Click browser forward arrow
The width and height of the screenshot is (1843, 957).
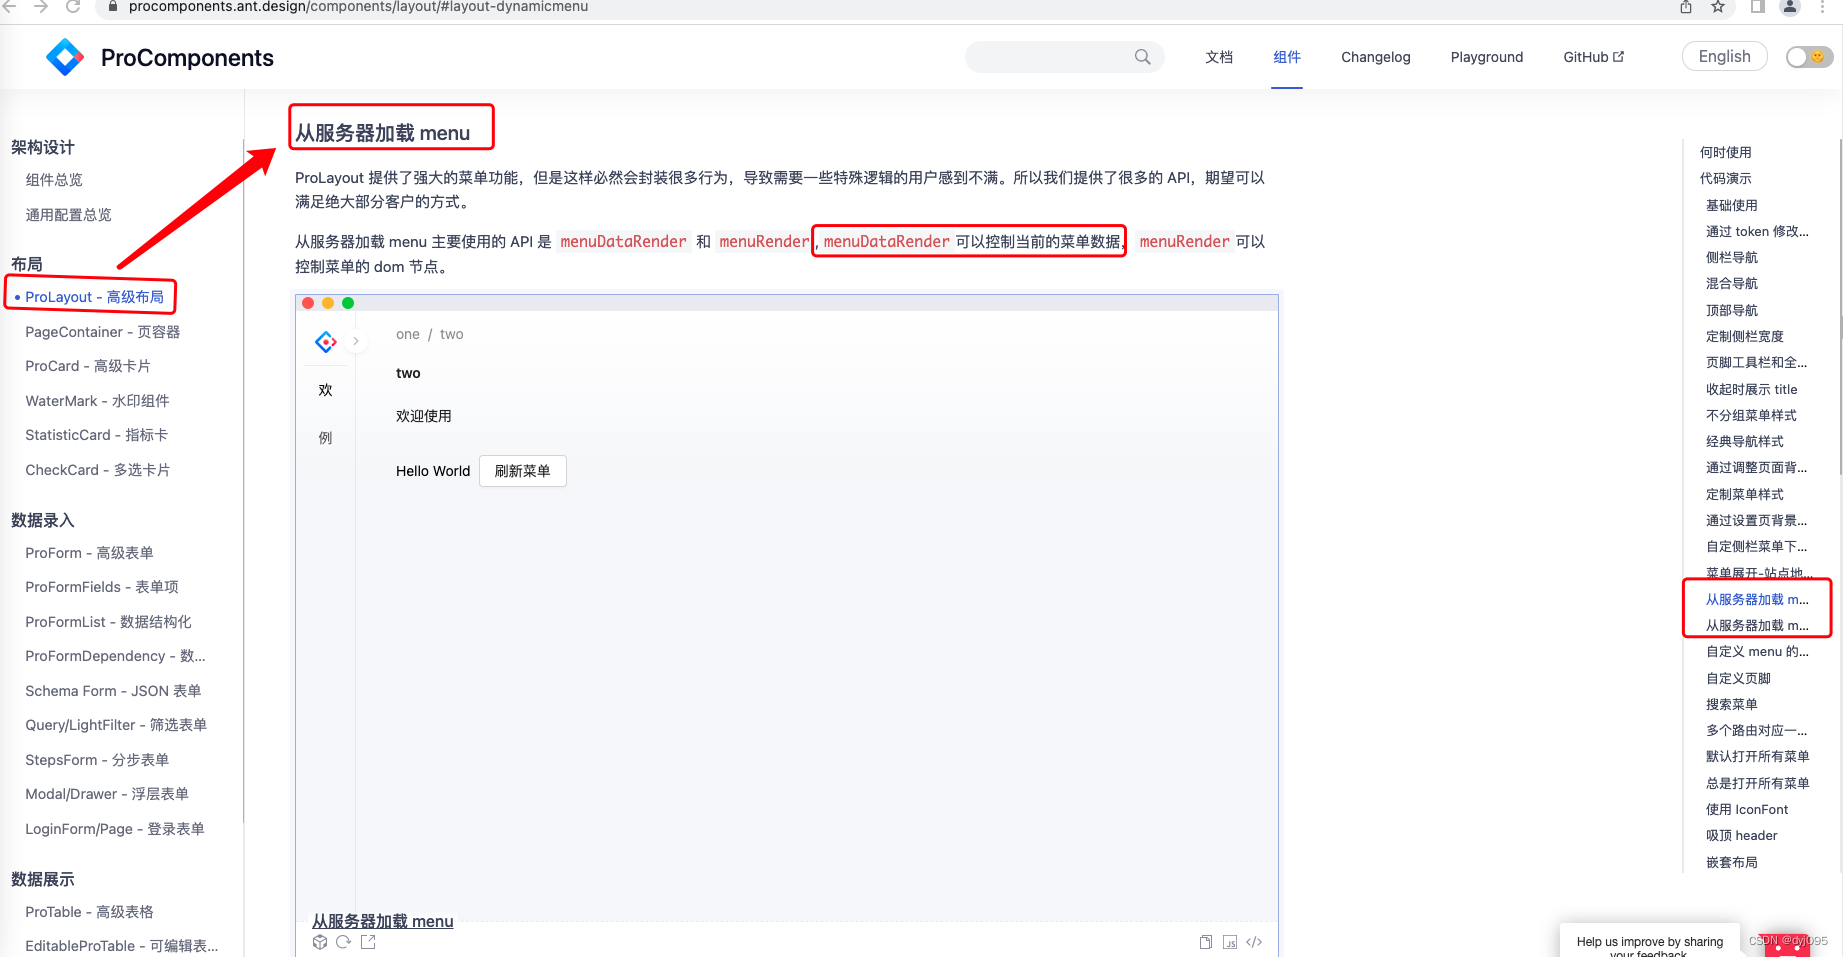tap(41, 7)
